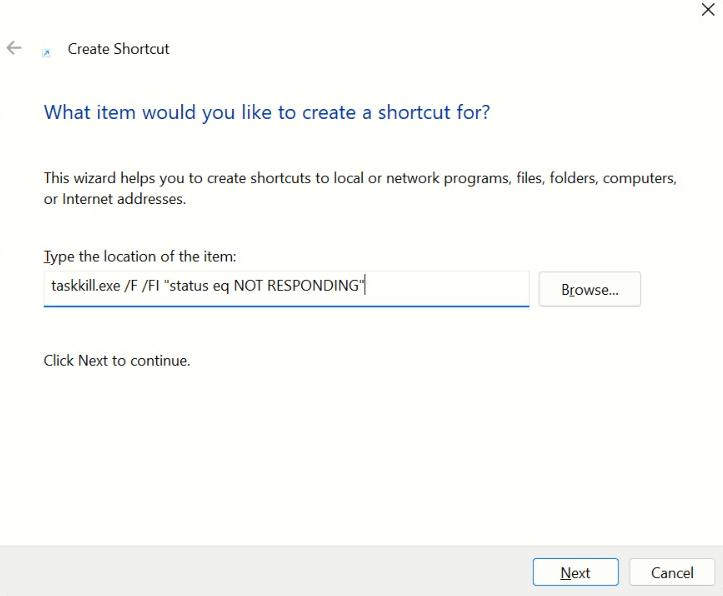Close the Create Shortcut dialog window
723x596 pixels.
(708, 10)
